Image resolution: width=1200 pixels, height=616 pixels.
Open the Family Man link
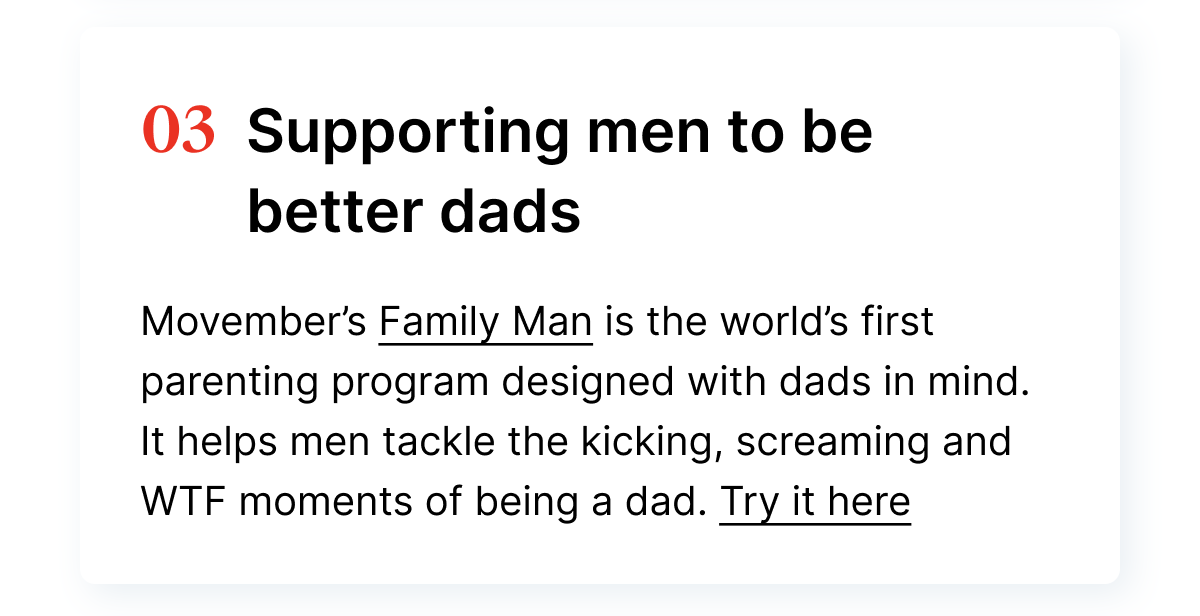pyautogui.click(x=486, y=323)
